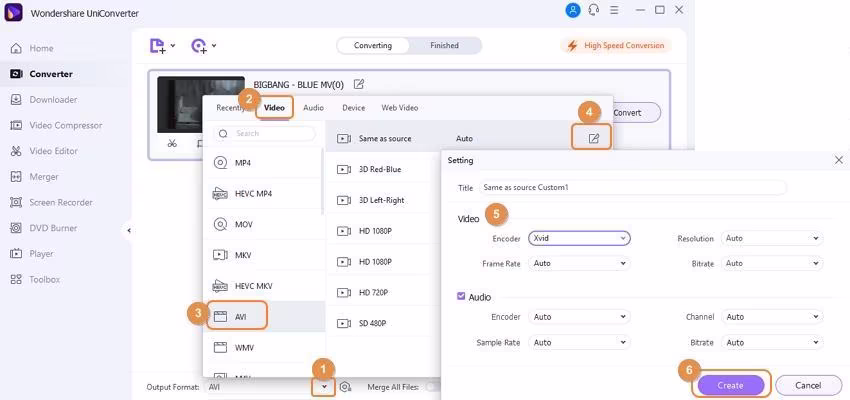The width and height of the screenshot is (850, 400).
Task: Toggle the Audio checkbox in Setting
Action: click(x=461, y=296)
